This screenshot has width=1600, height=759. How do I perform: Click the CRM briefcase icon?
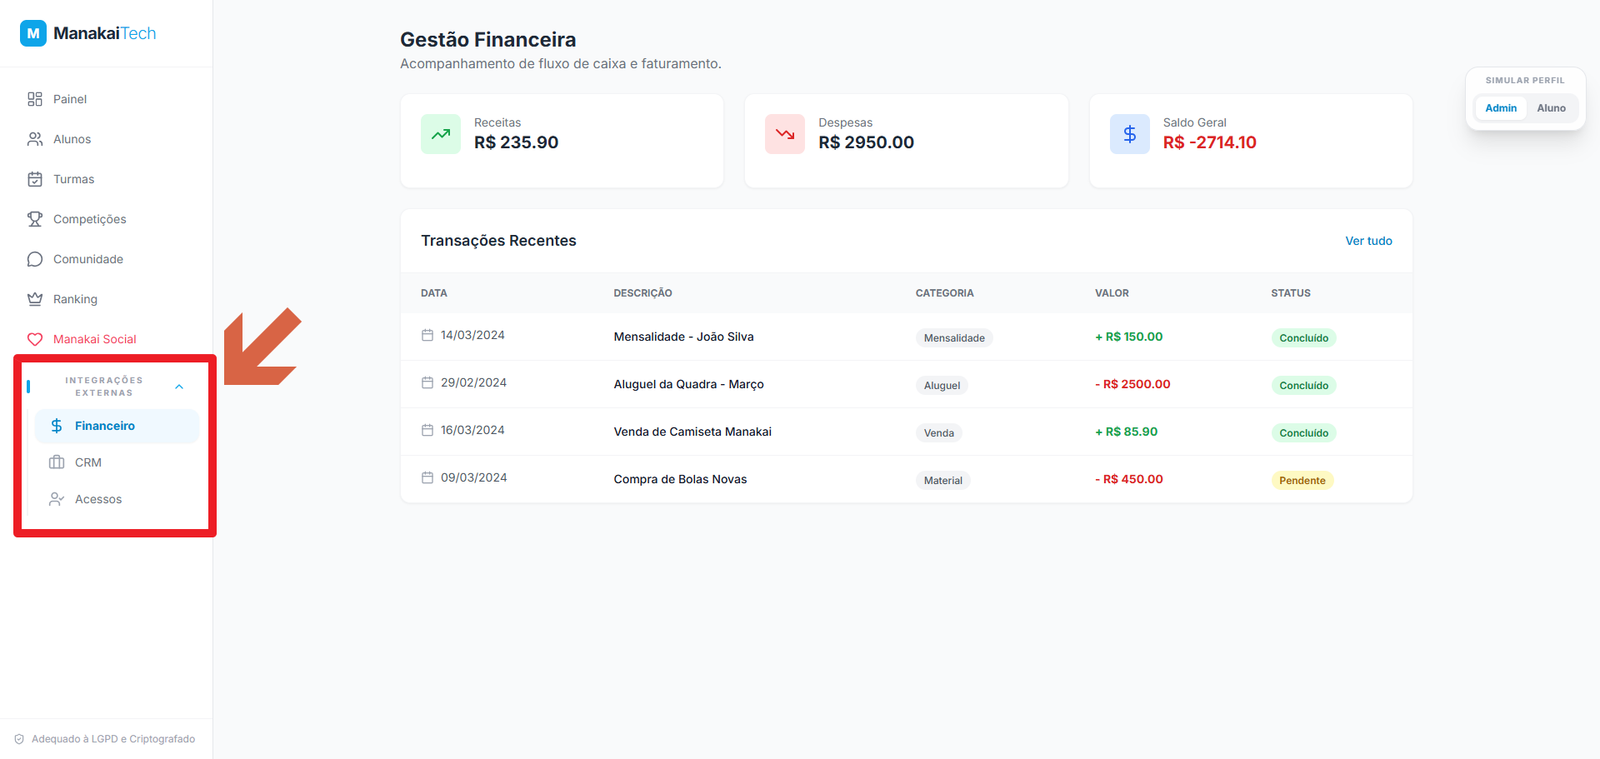[57, 462]
